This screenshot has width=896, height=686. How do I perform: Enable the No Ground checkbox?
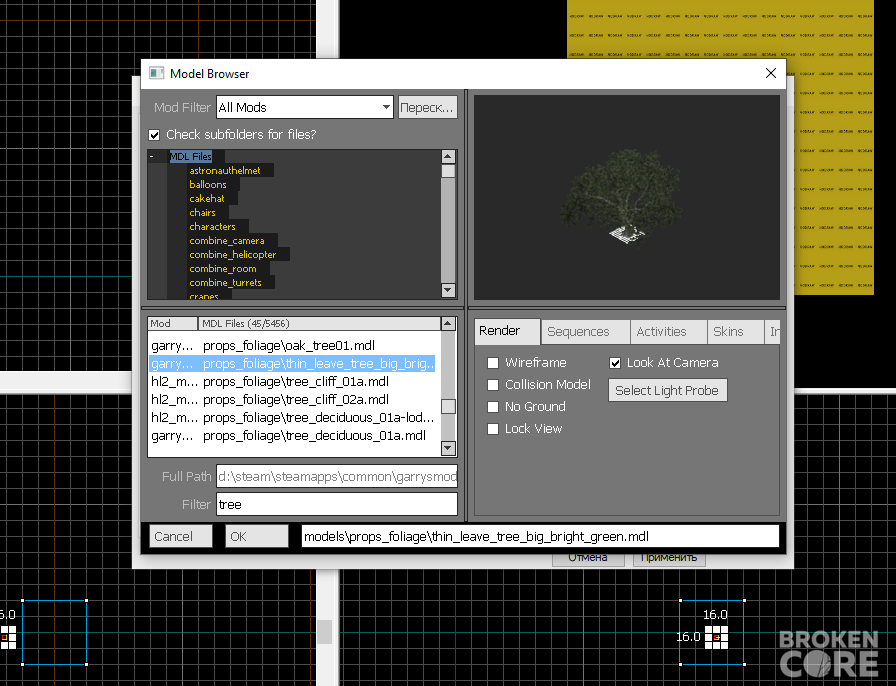pyautogui.click(x=493, y=407)
